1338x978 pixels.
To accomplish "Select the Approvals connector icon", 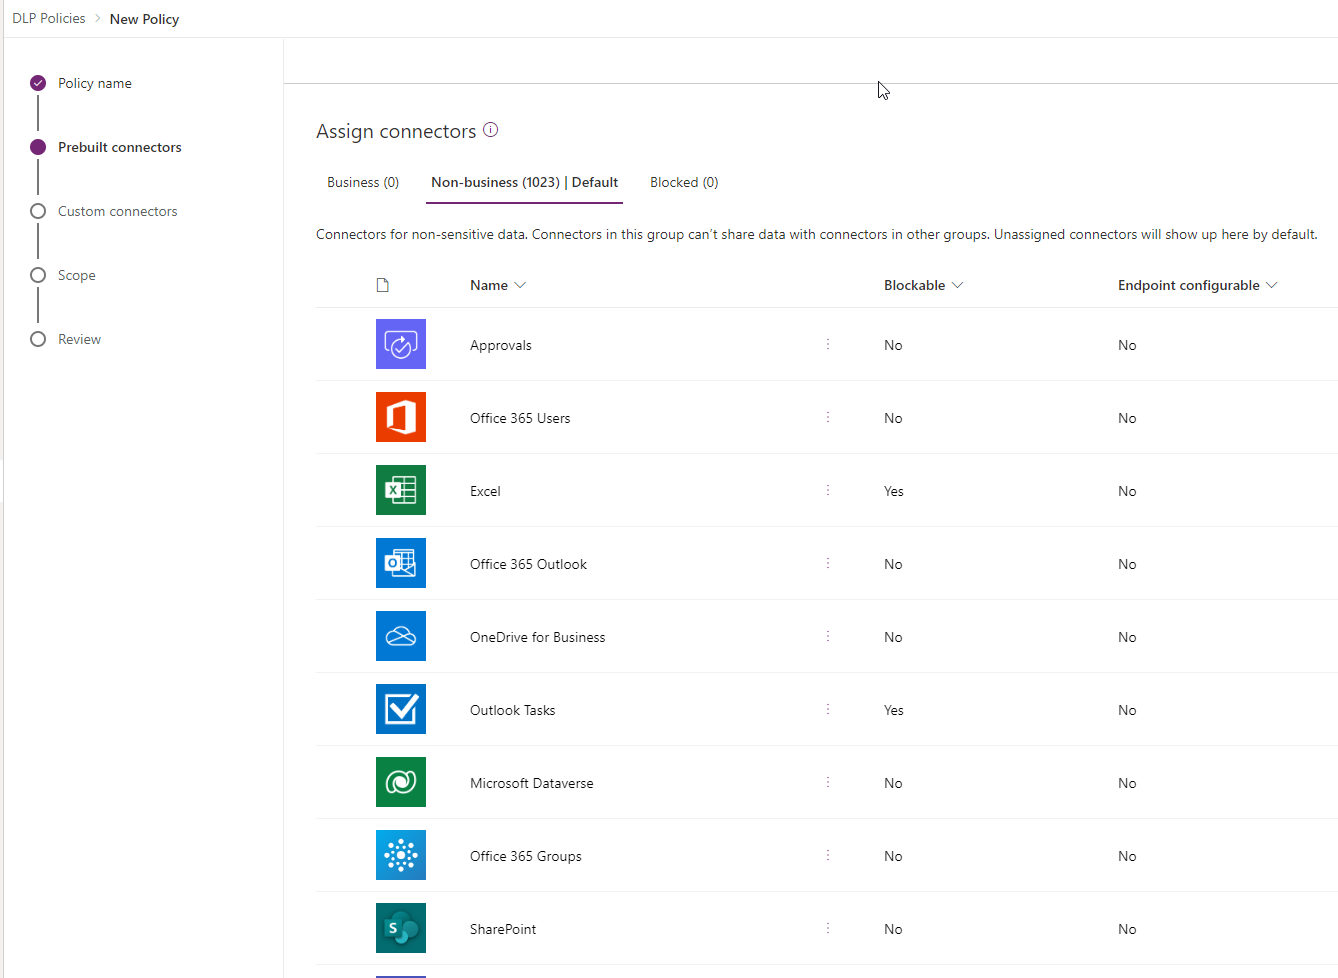I will (401, 344).
